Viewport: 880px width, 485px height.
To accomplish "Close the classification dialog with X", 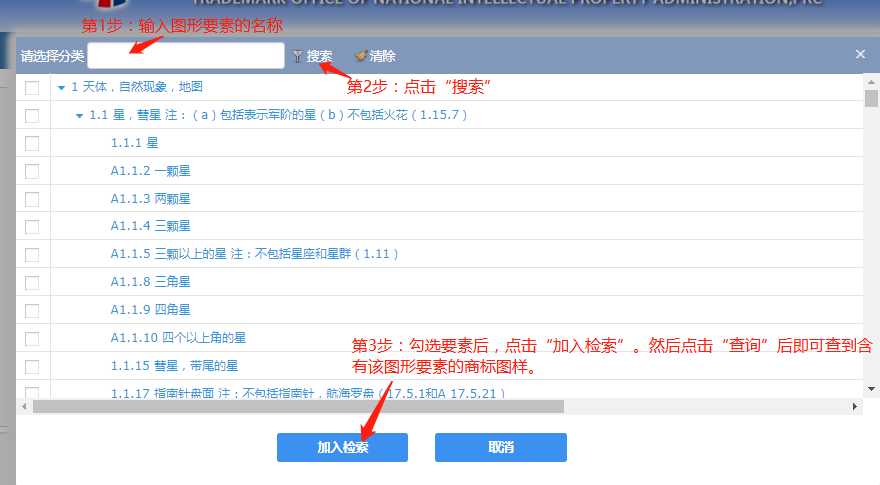I will [x=860, y=54].
